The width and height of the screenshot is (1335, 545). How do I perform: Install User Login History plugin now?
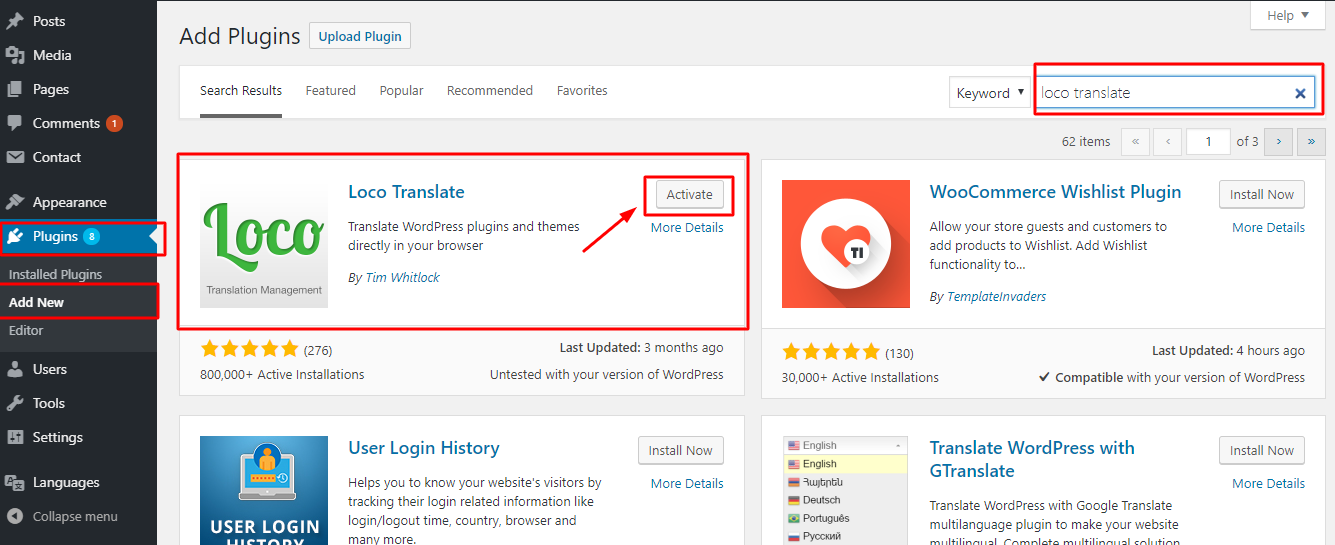pyautogui.click(x=681, y=451)
